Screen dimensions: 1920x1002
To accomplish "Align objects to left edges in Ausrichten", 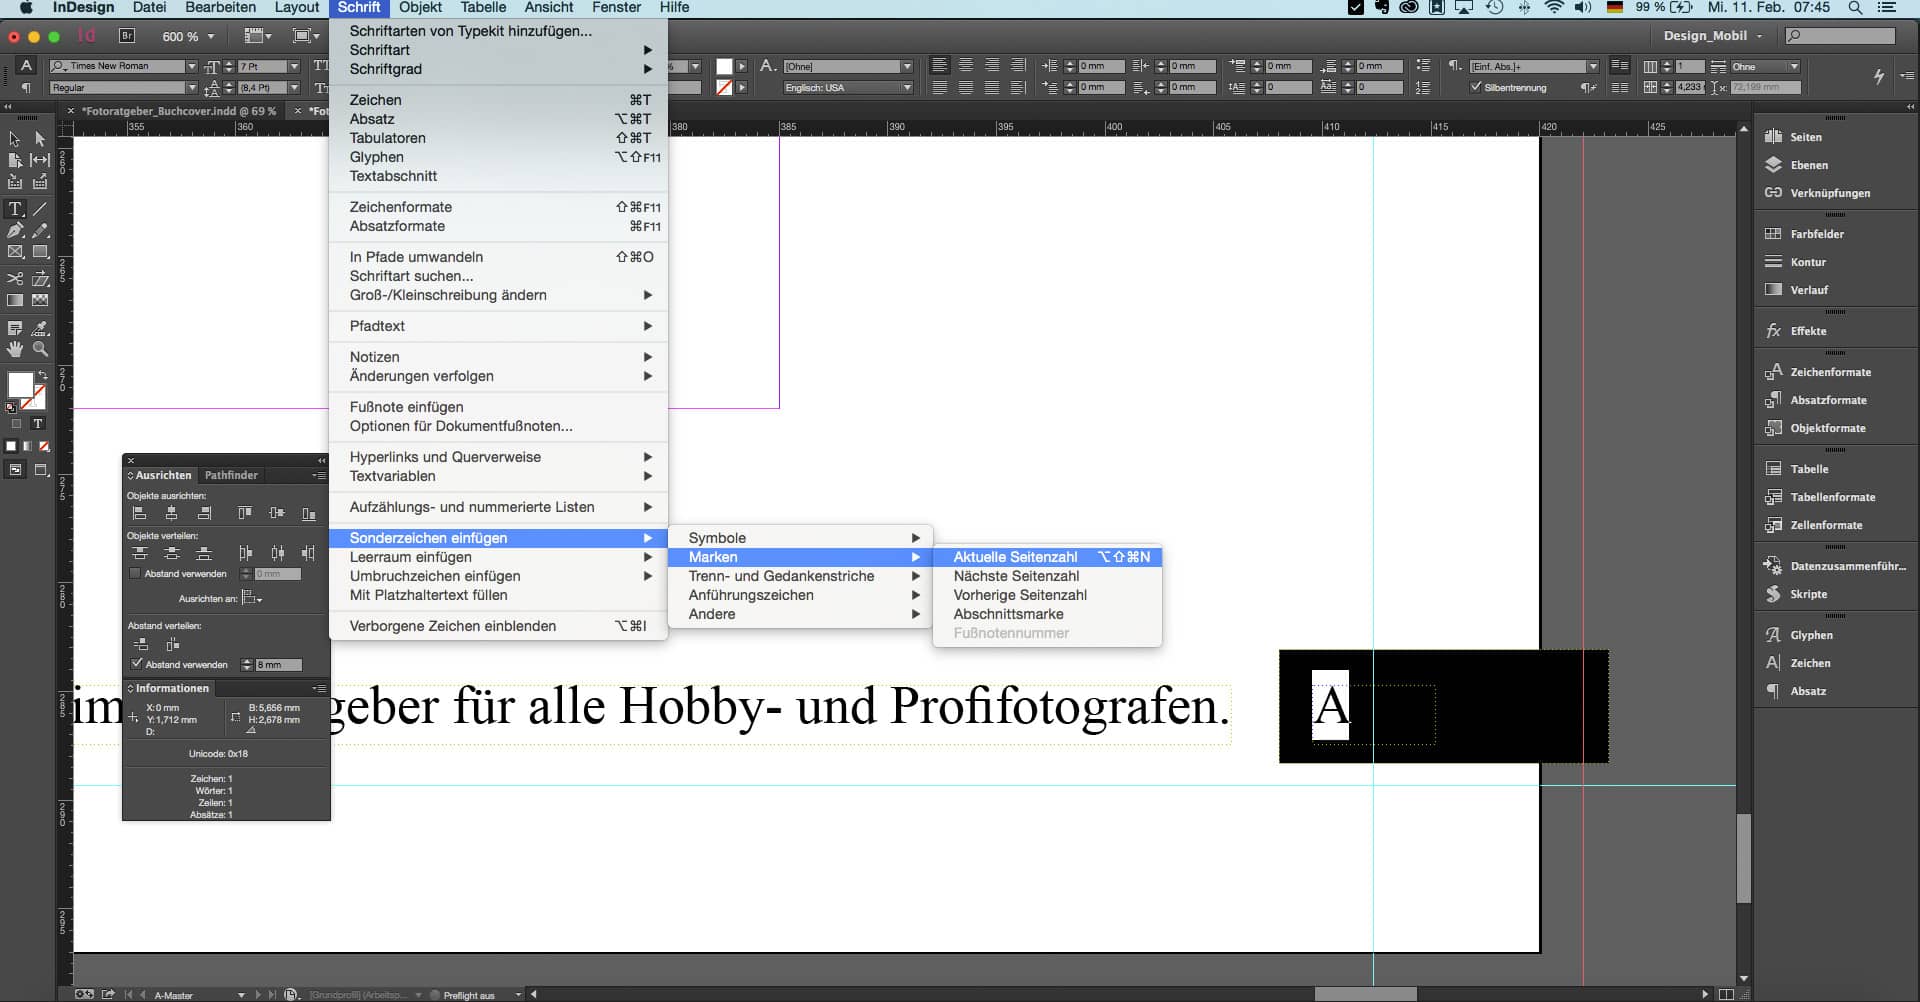I will tap(141, 512).
